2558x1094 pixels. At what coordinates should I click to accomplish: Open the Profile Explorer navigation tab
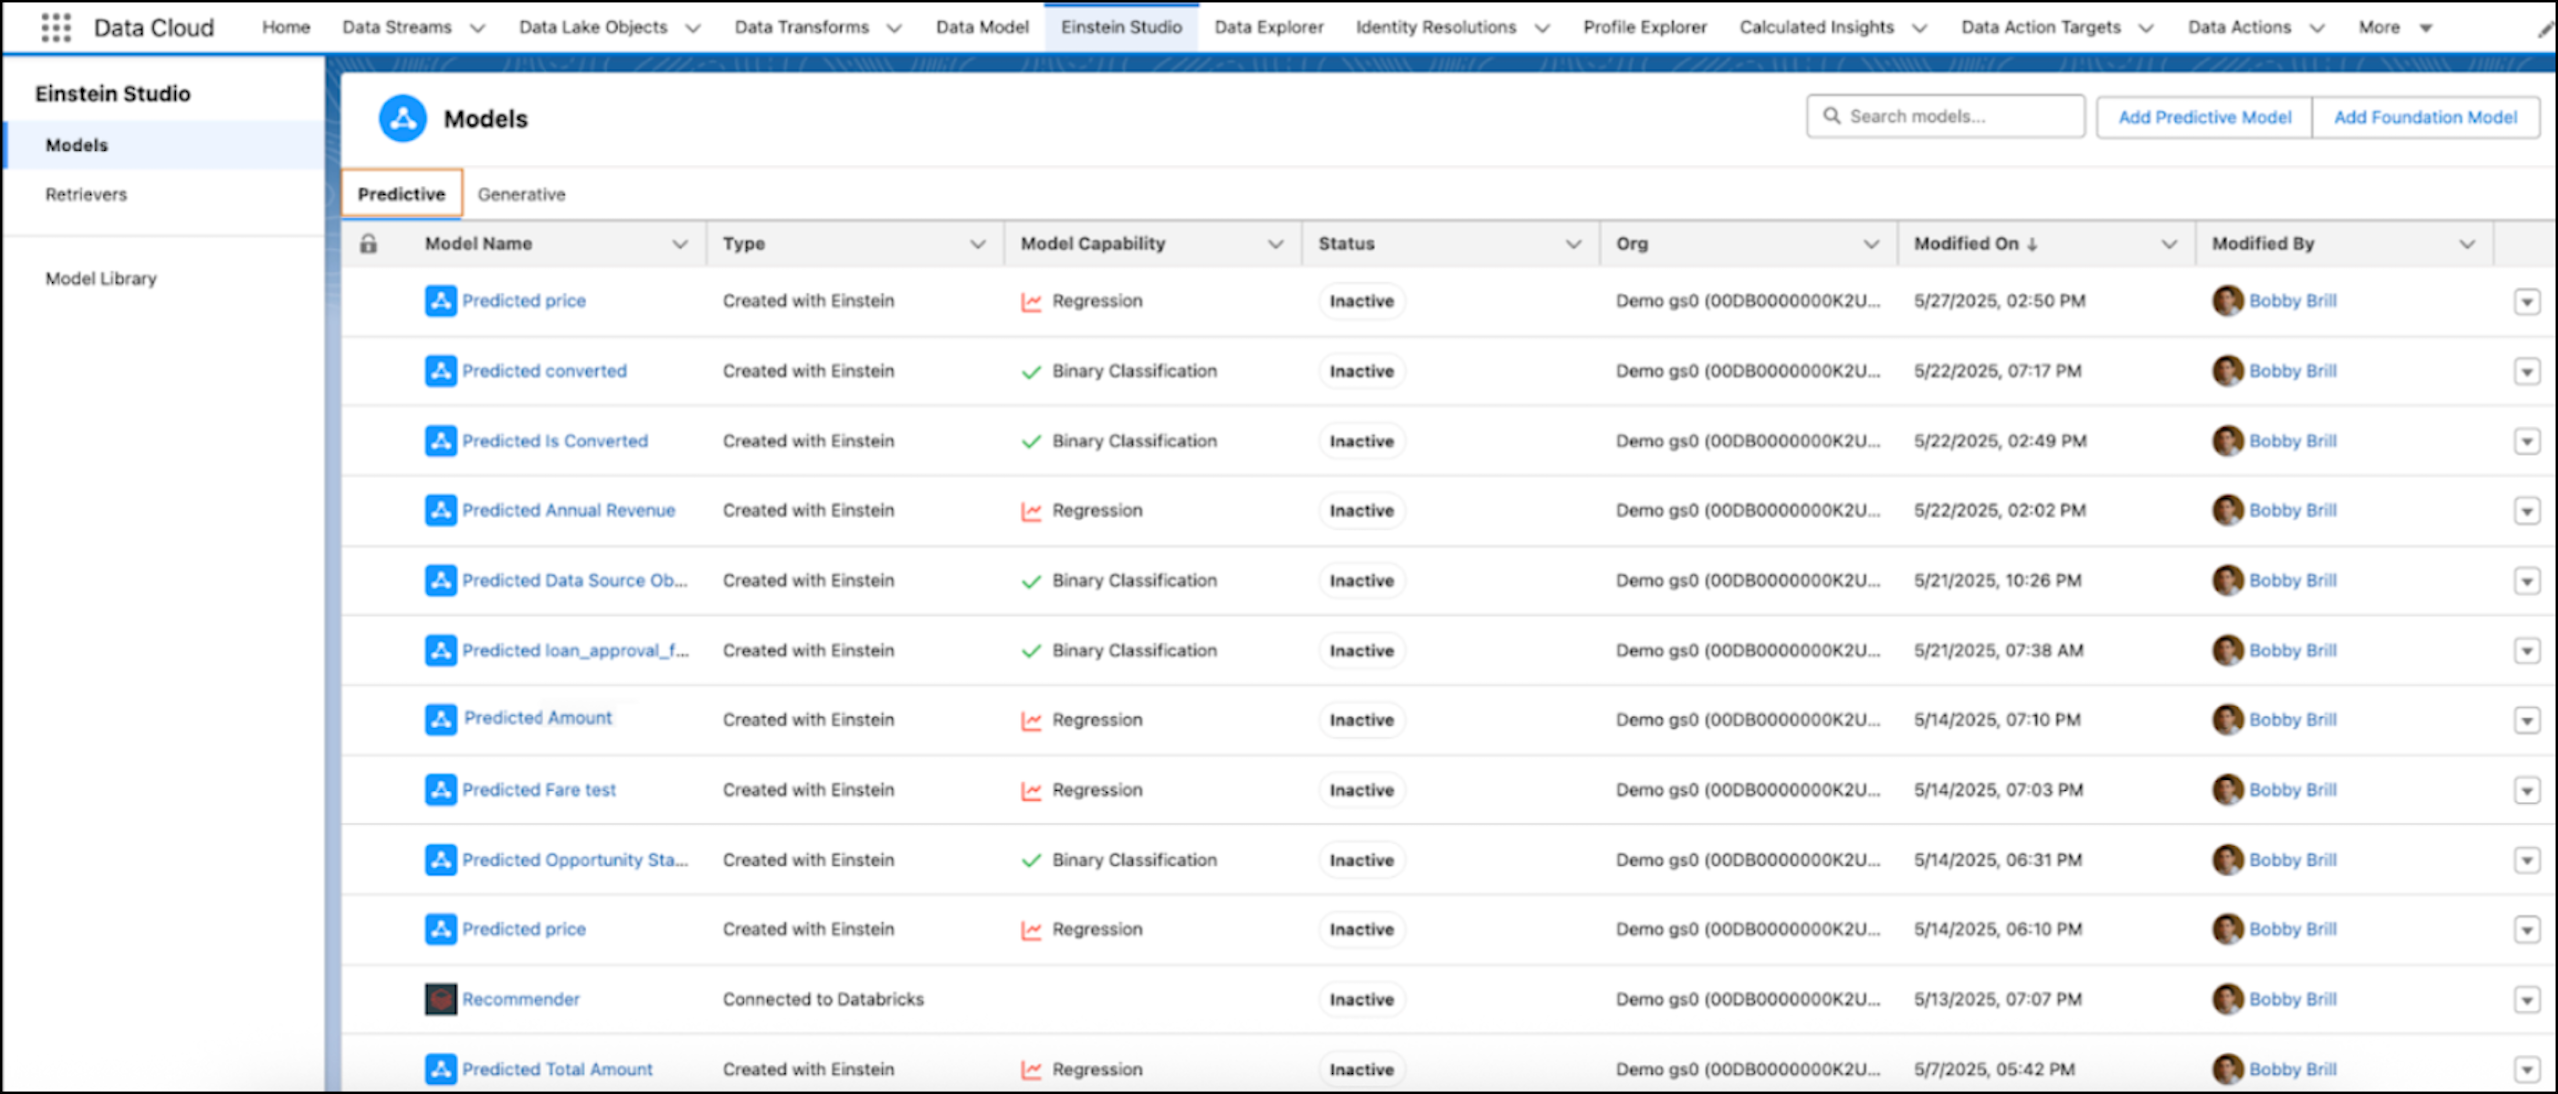click(1645, 27)
